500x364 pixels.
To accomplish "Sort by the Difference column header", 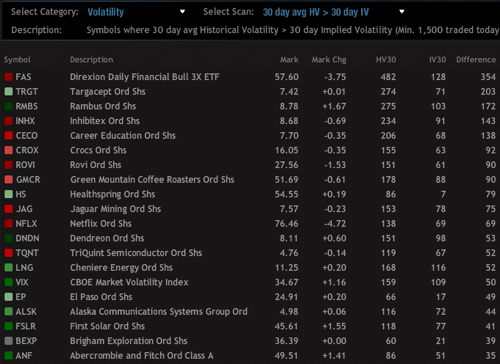I will (476, 60).
